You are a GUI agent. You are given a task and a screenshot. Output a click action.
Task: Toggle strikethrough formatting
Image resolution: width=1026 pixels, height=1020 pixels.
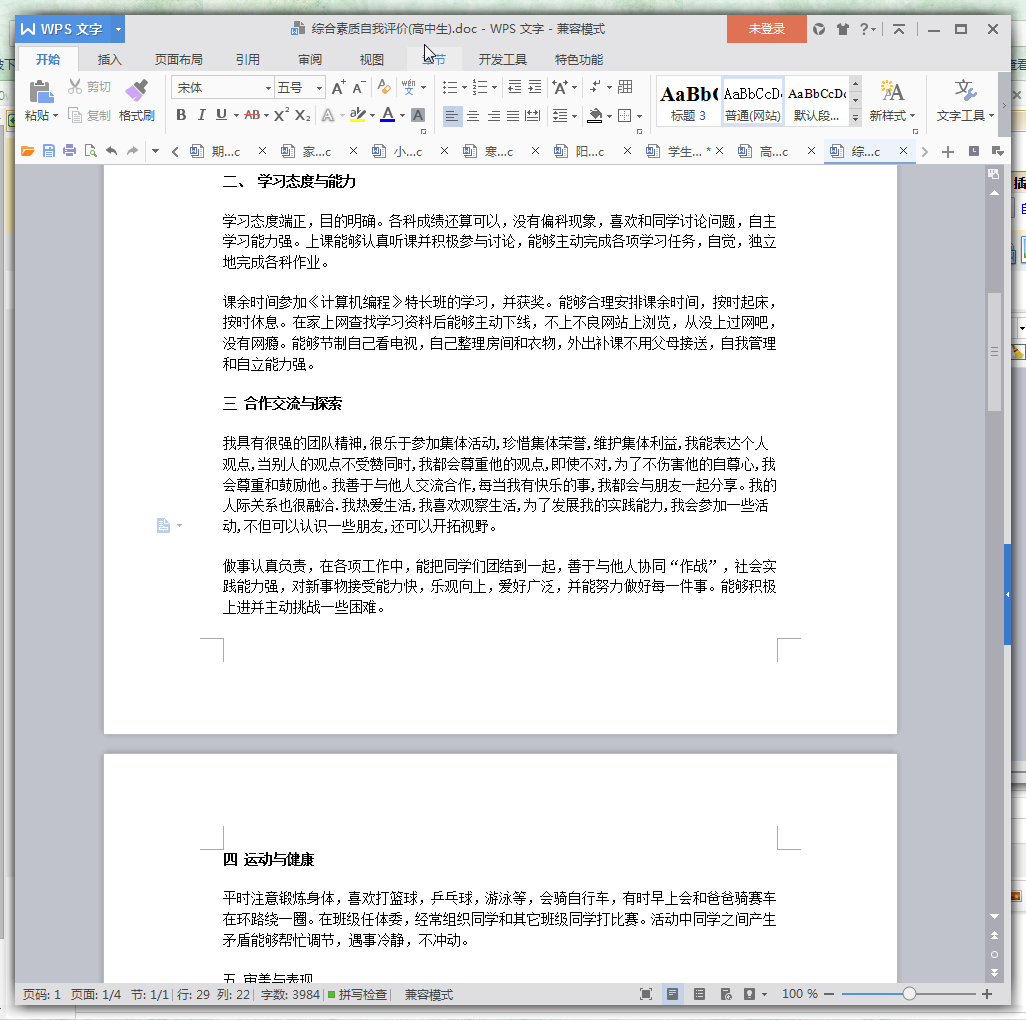click(x=252, y=115)
